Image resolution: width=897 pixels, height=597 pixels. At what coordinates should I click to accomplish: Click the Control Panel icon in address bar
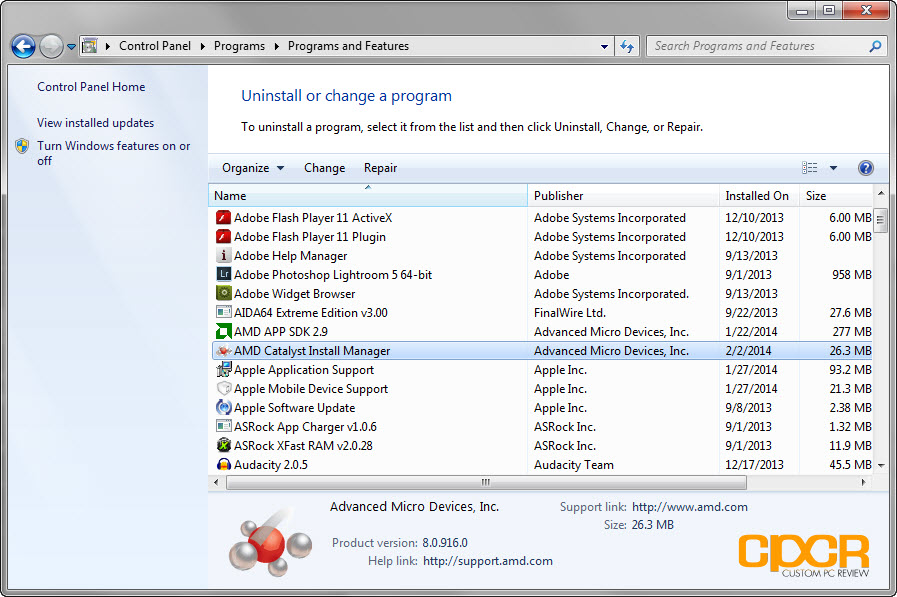[90, 46]
